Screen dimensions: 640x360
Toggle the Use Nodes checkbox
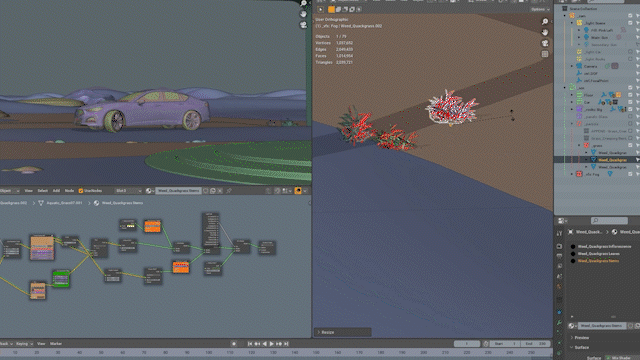[x=81, y=191]
